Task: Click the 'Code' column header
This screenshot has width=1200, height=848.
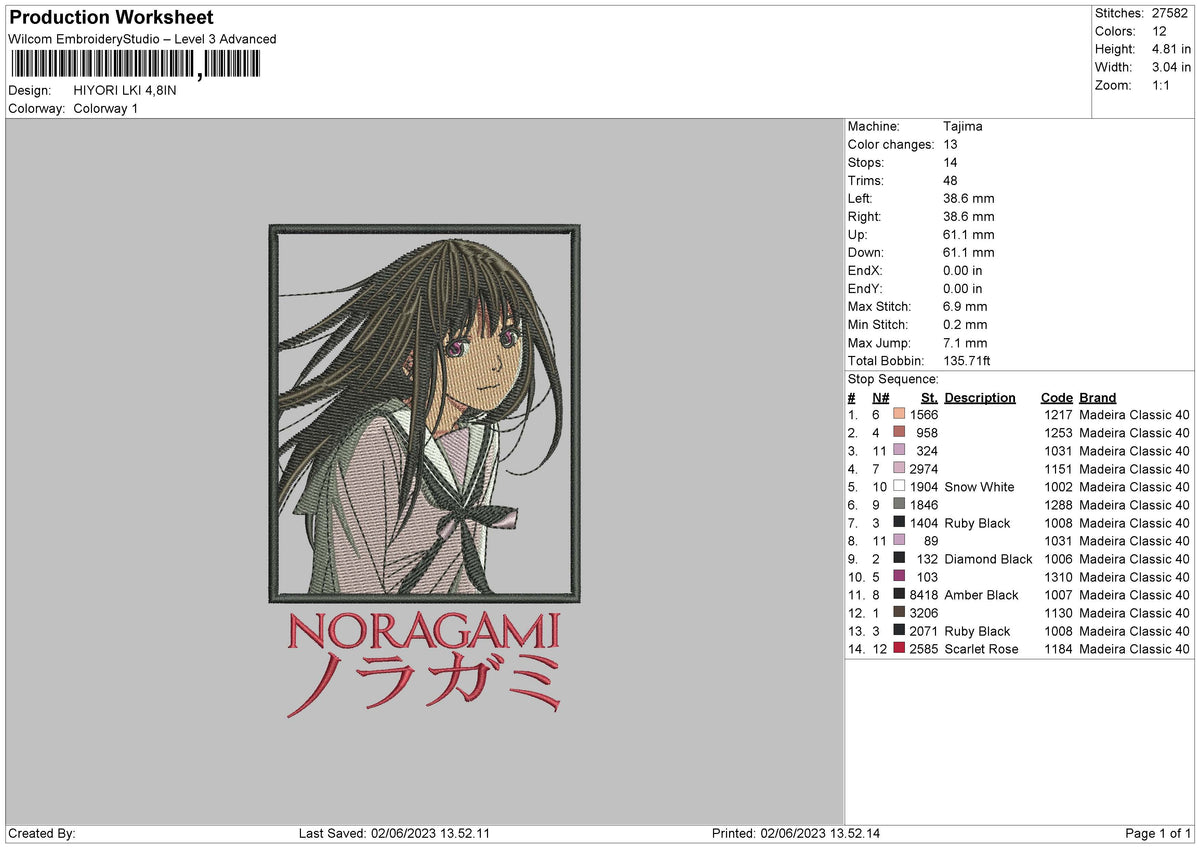Action: click(1056, 397)
